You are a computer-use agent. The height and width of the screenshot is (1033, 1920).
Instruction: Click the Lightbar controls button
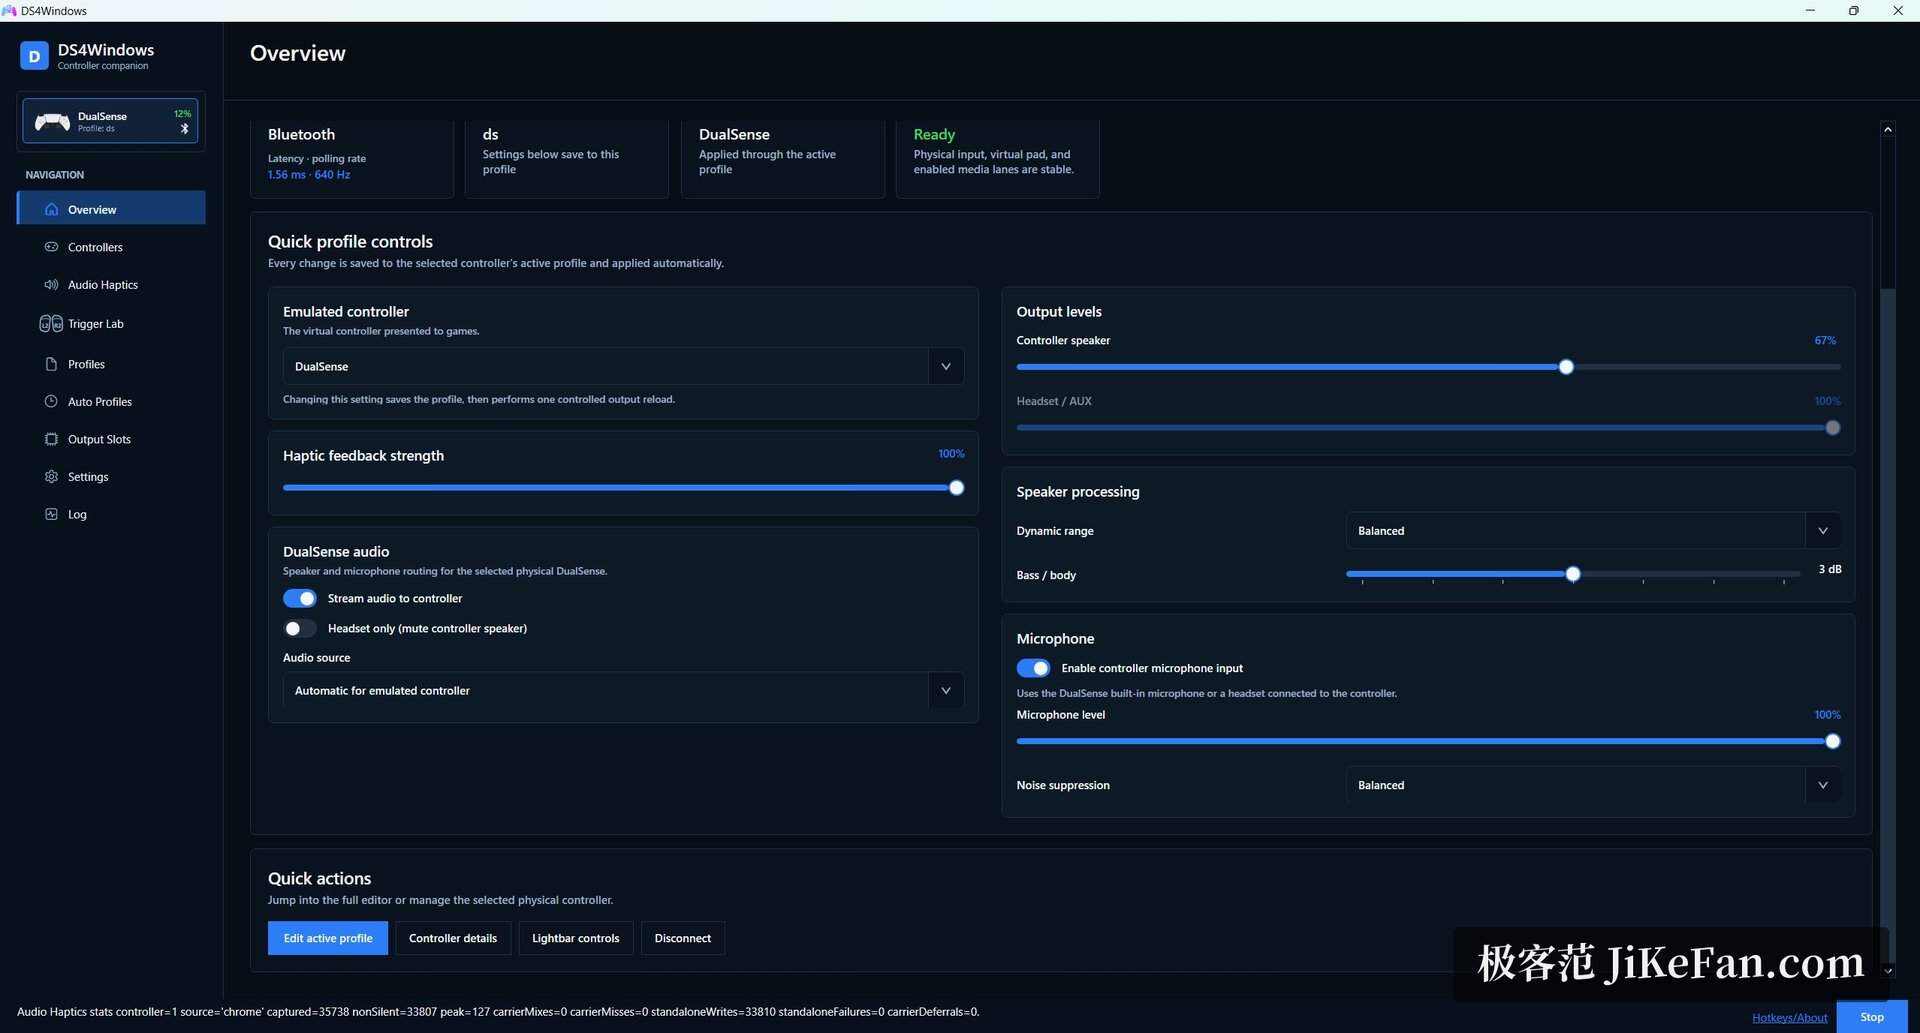point(576,938)
